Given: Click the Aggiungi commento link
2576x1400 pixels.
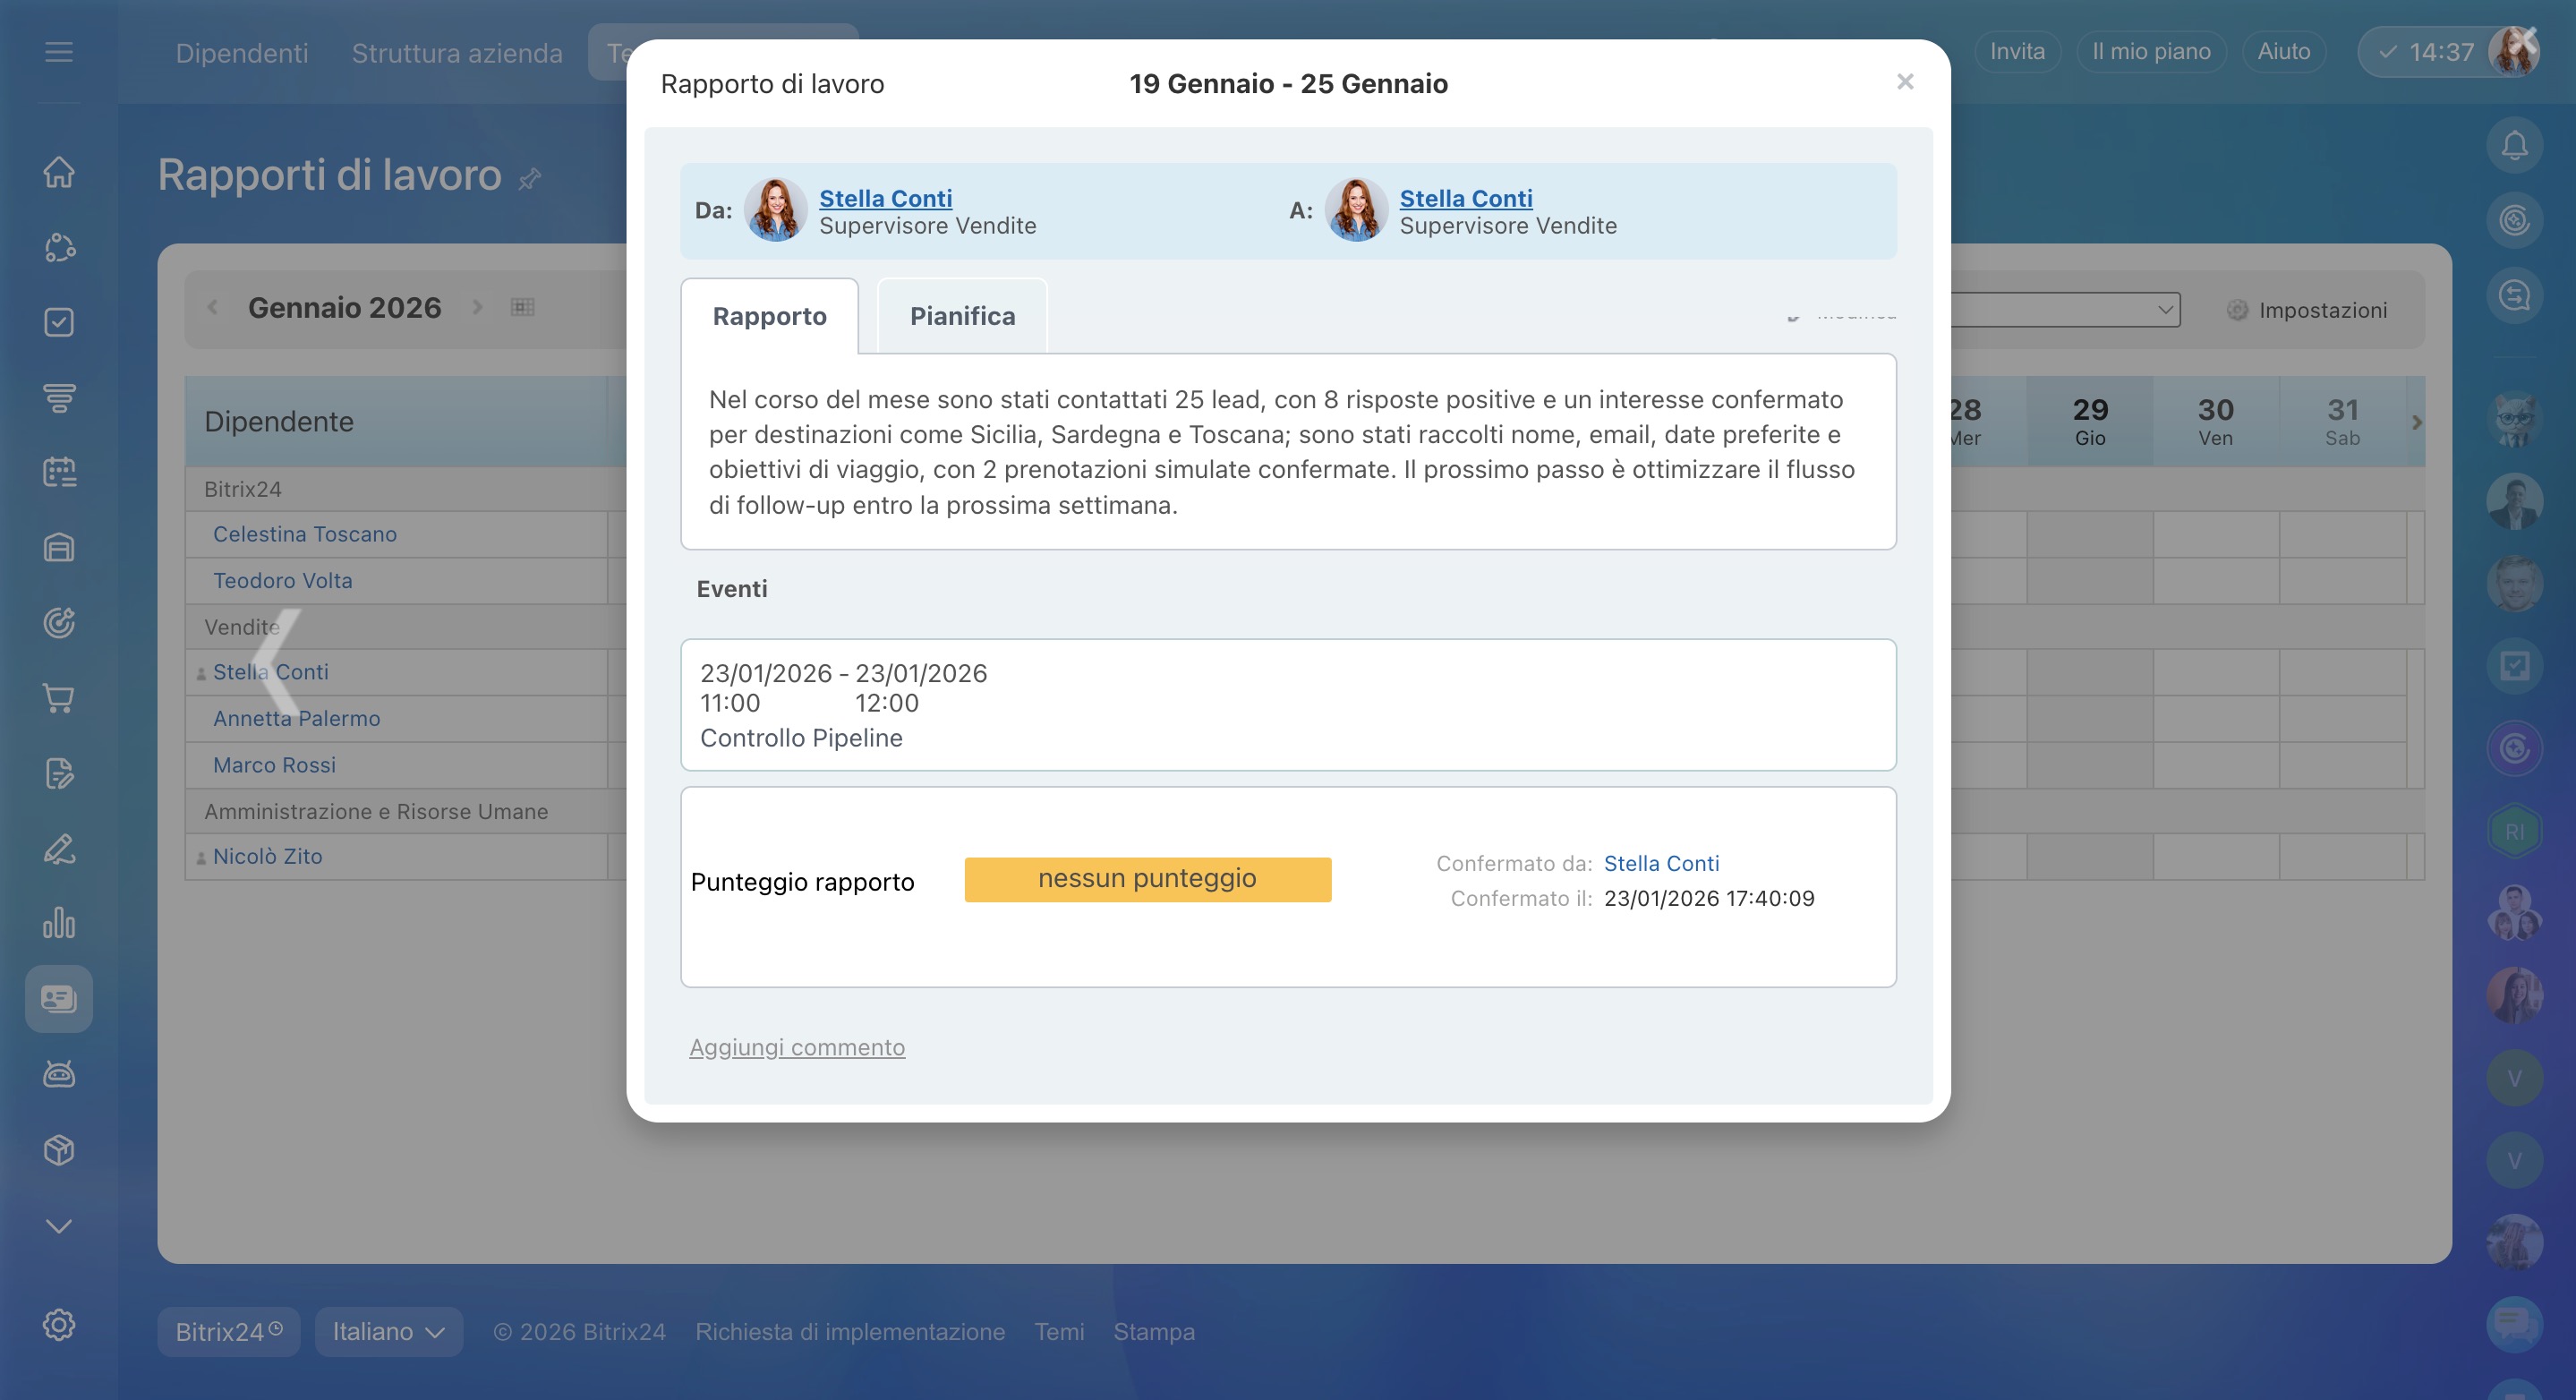Looking at the screenshot, I should [x=797, y=1047].
